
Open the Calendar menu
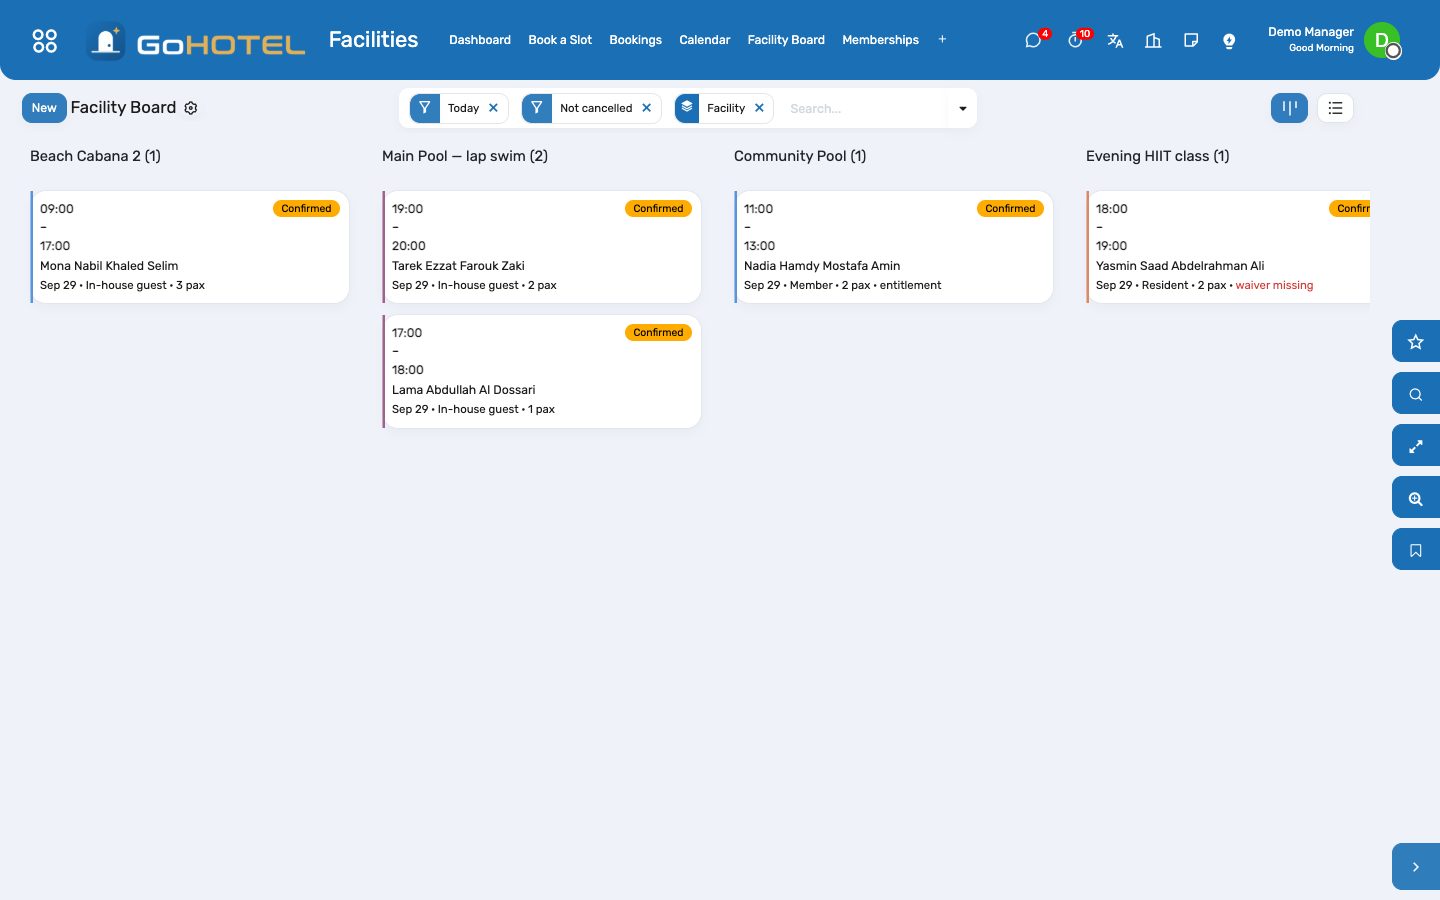[704, 40]
